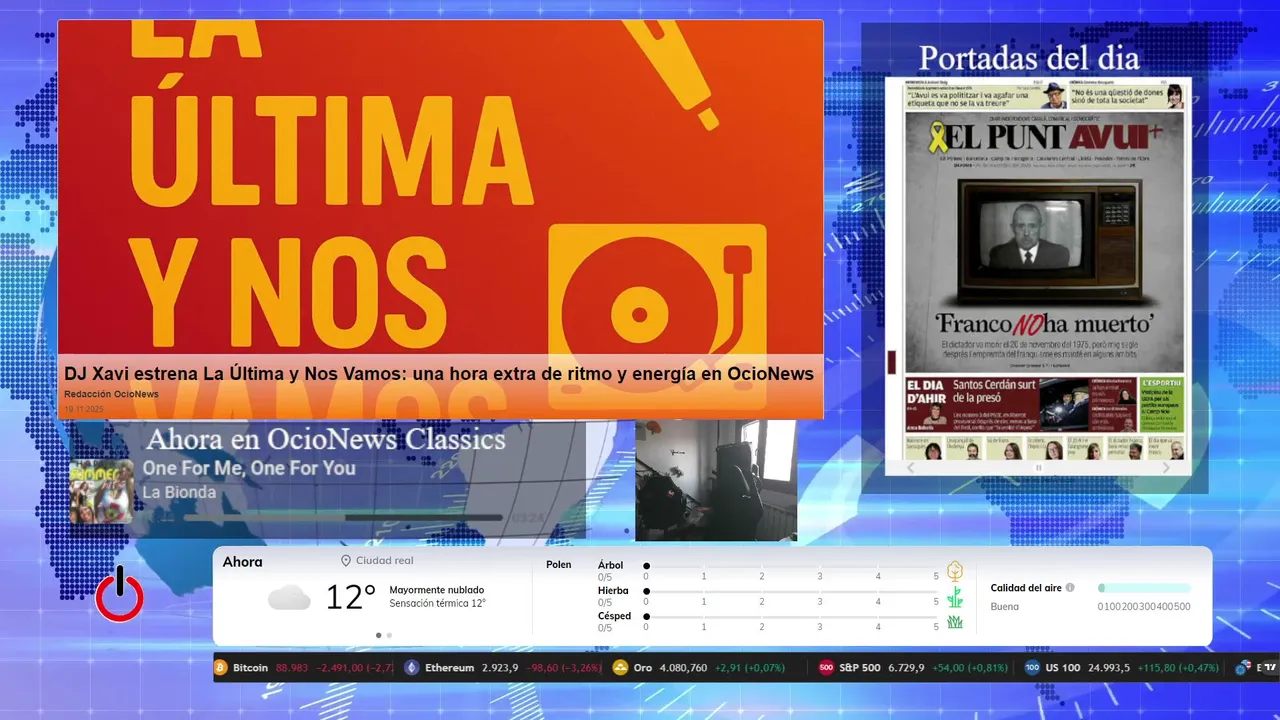Click the Ahora en OcioNews Classics heading
1280x720 pixels.
point(326,439)
